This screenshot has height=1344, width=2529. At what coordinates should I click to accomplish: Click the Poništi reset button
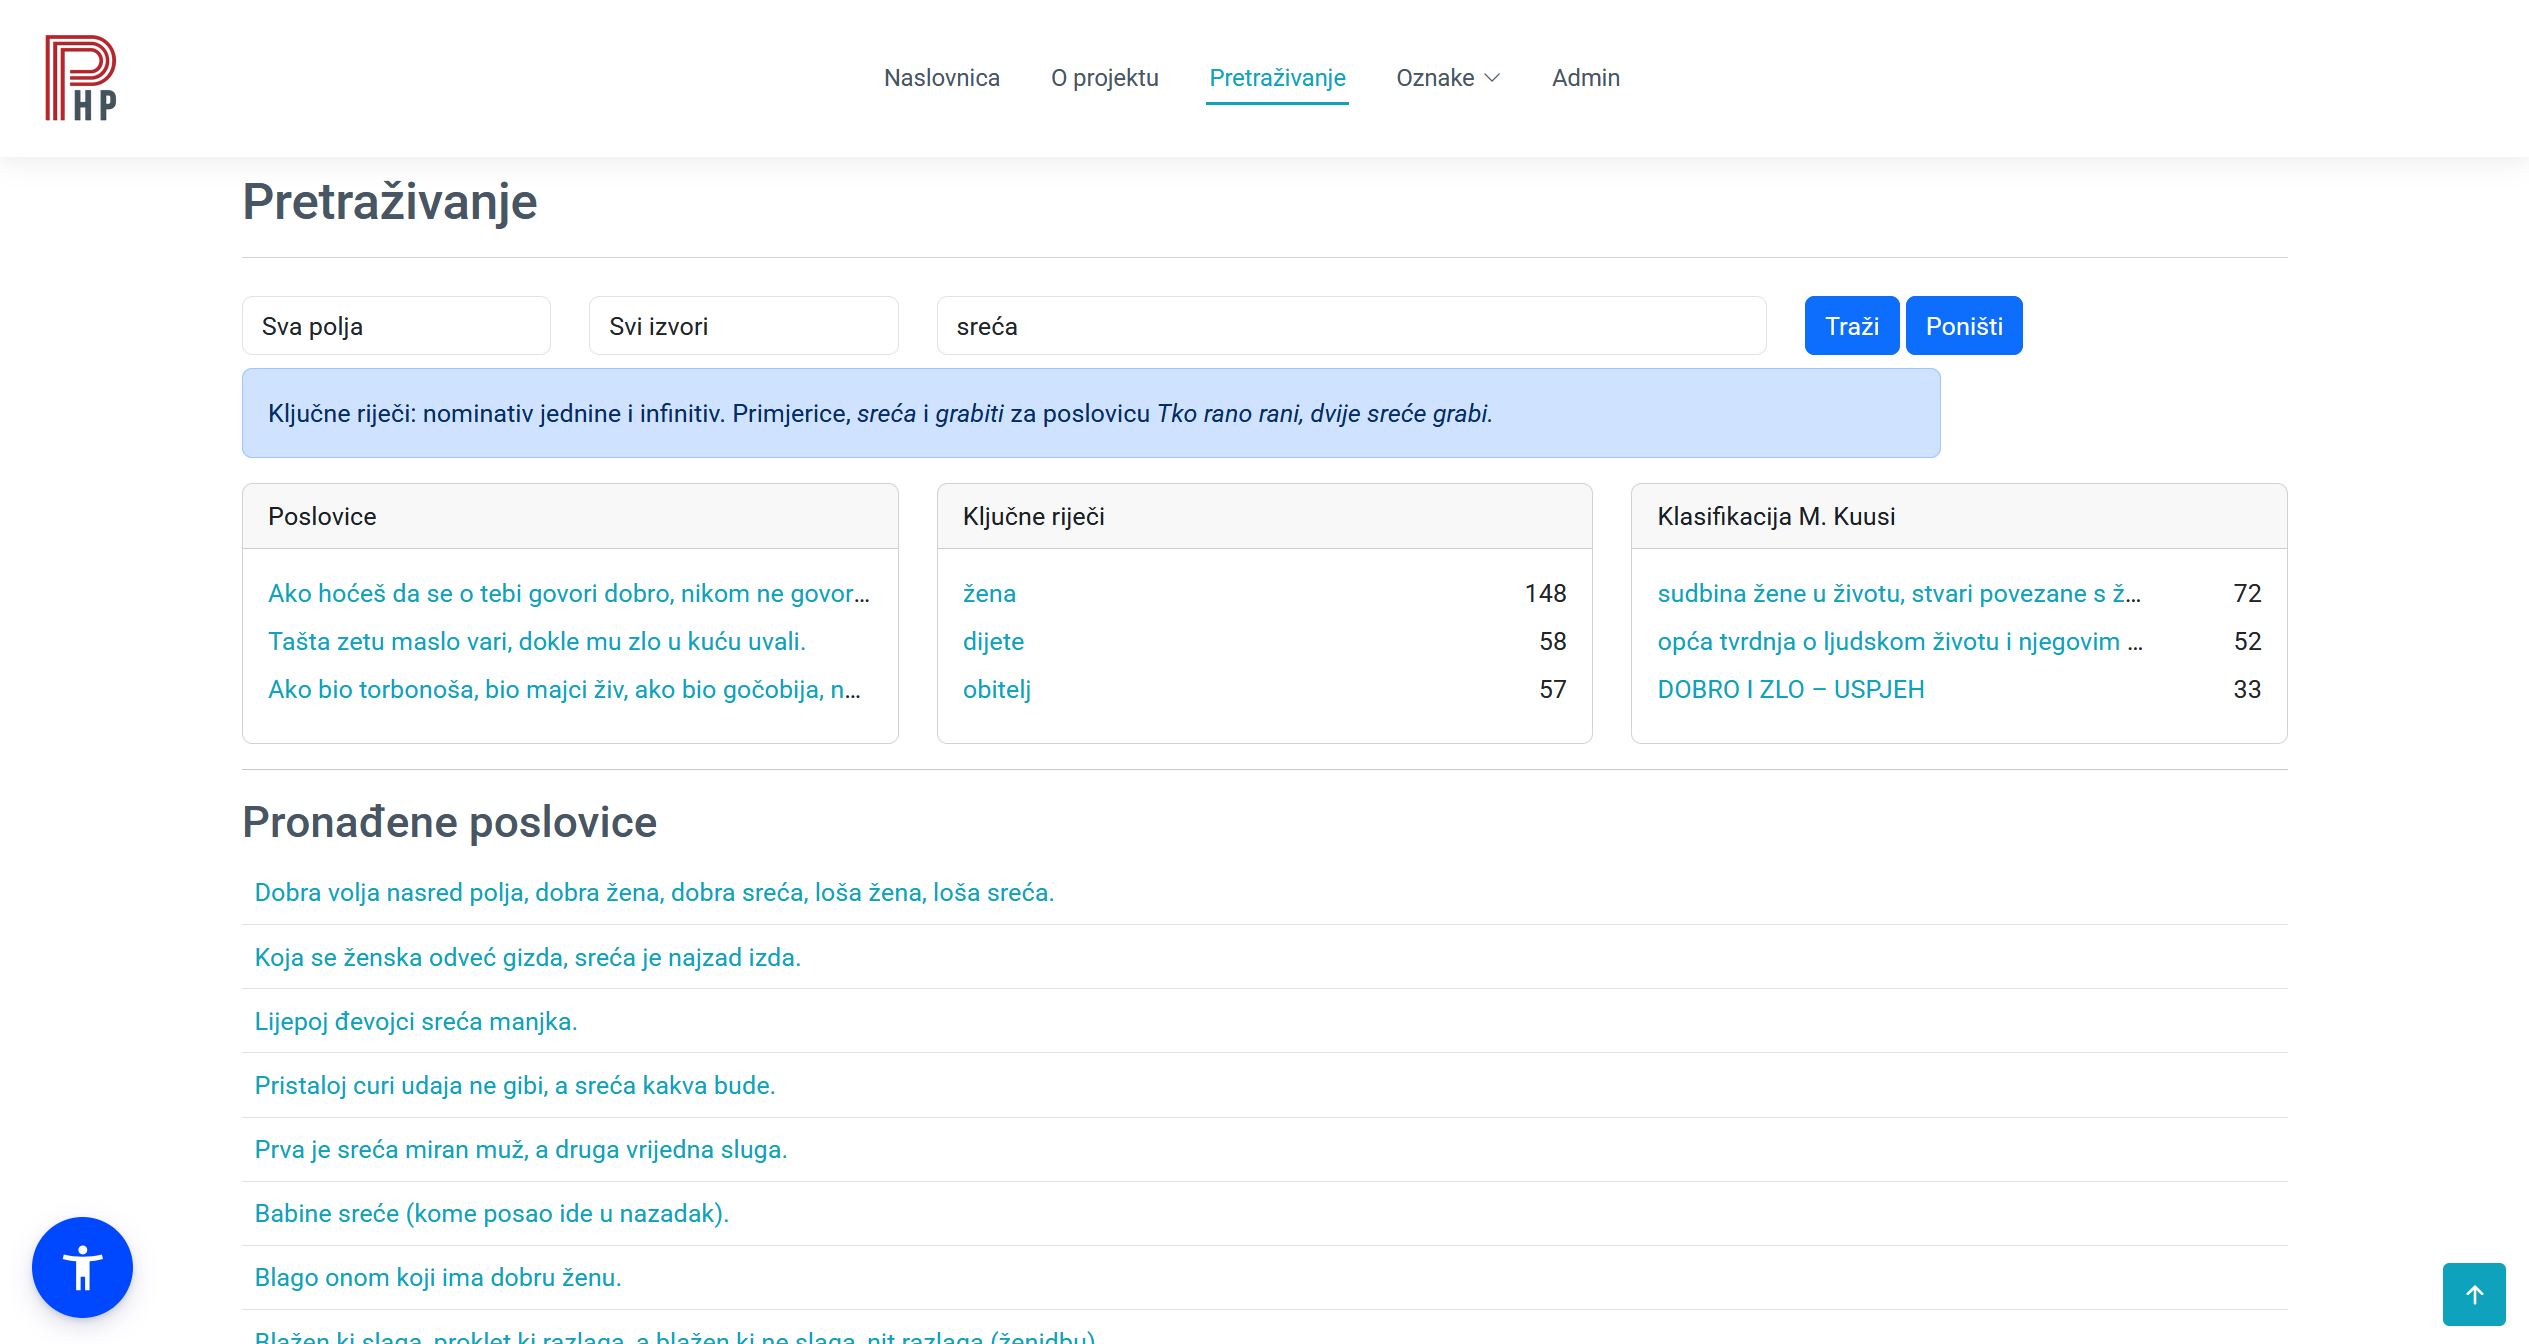coord(1963,326)
